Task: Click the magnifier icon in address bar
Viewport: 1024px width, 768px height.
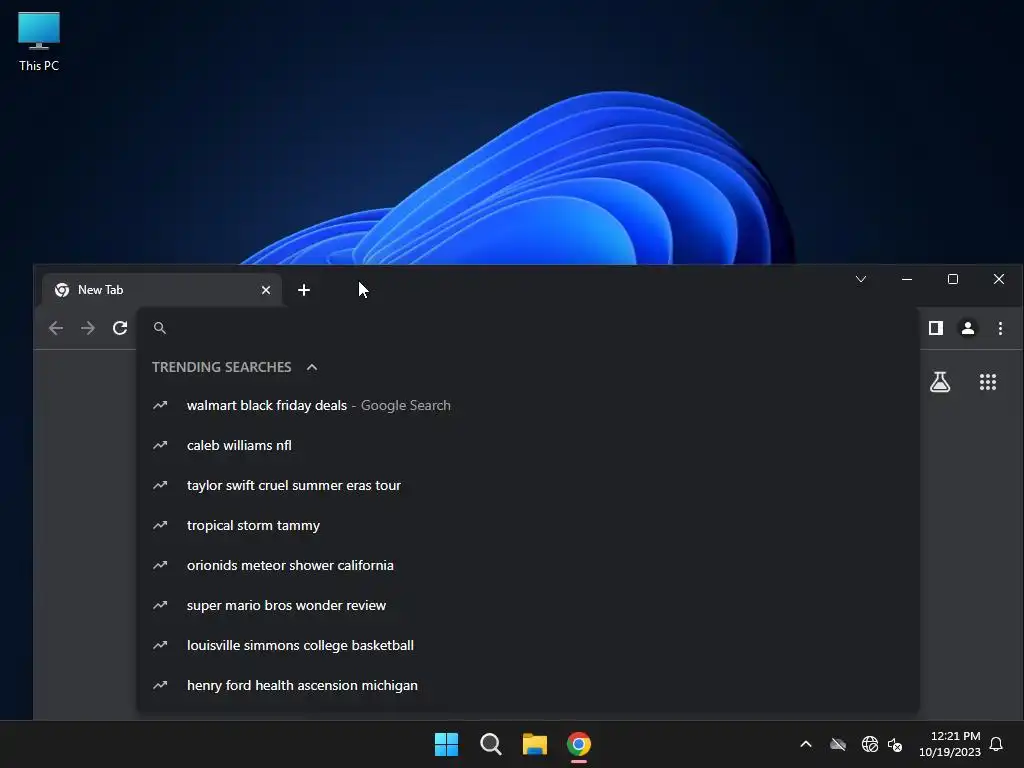Action: [159, 328]
